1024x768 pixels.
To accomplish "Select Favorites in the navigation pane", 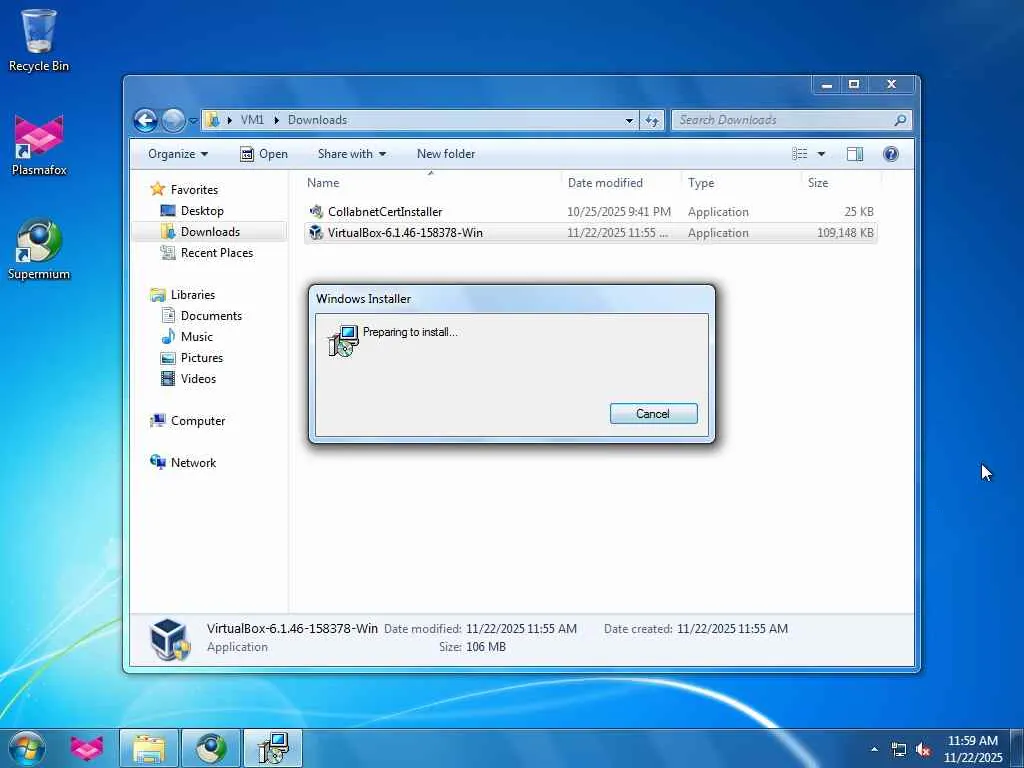I will [194, 189].
